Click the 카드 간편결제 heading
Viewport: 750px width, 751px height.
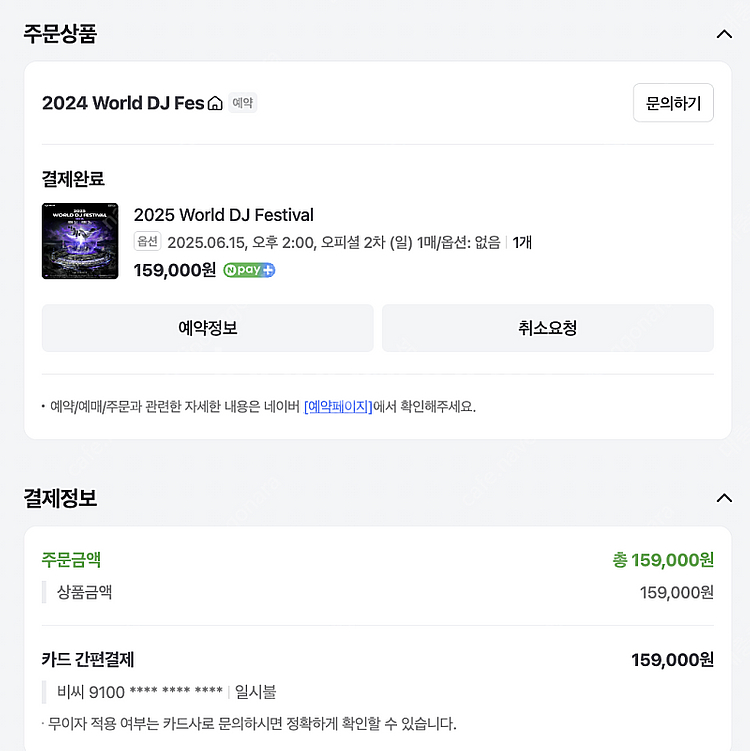coord(88,660)
